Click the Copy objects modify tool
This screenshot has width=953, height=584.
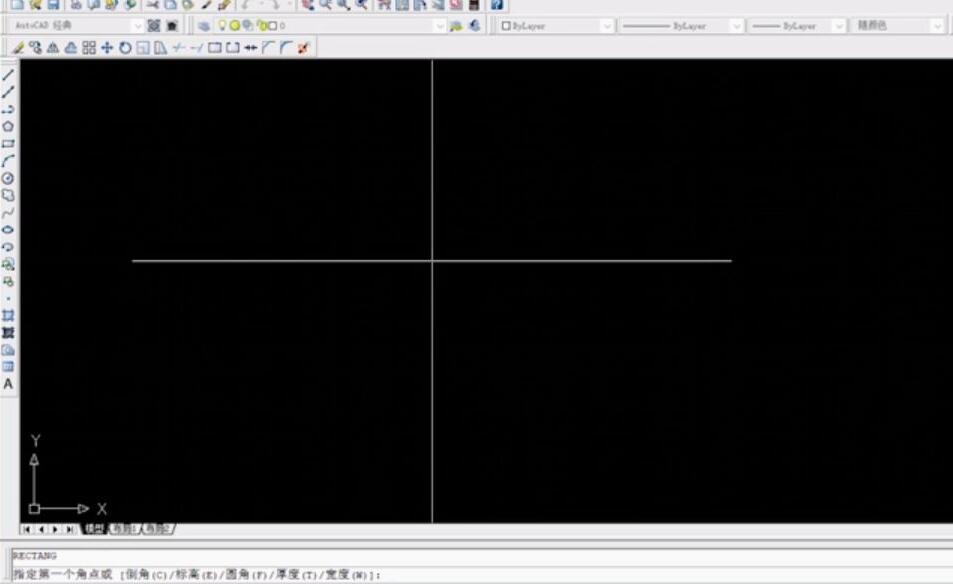tap(35, 47)
